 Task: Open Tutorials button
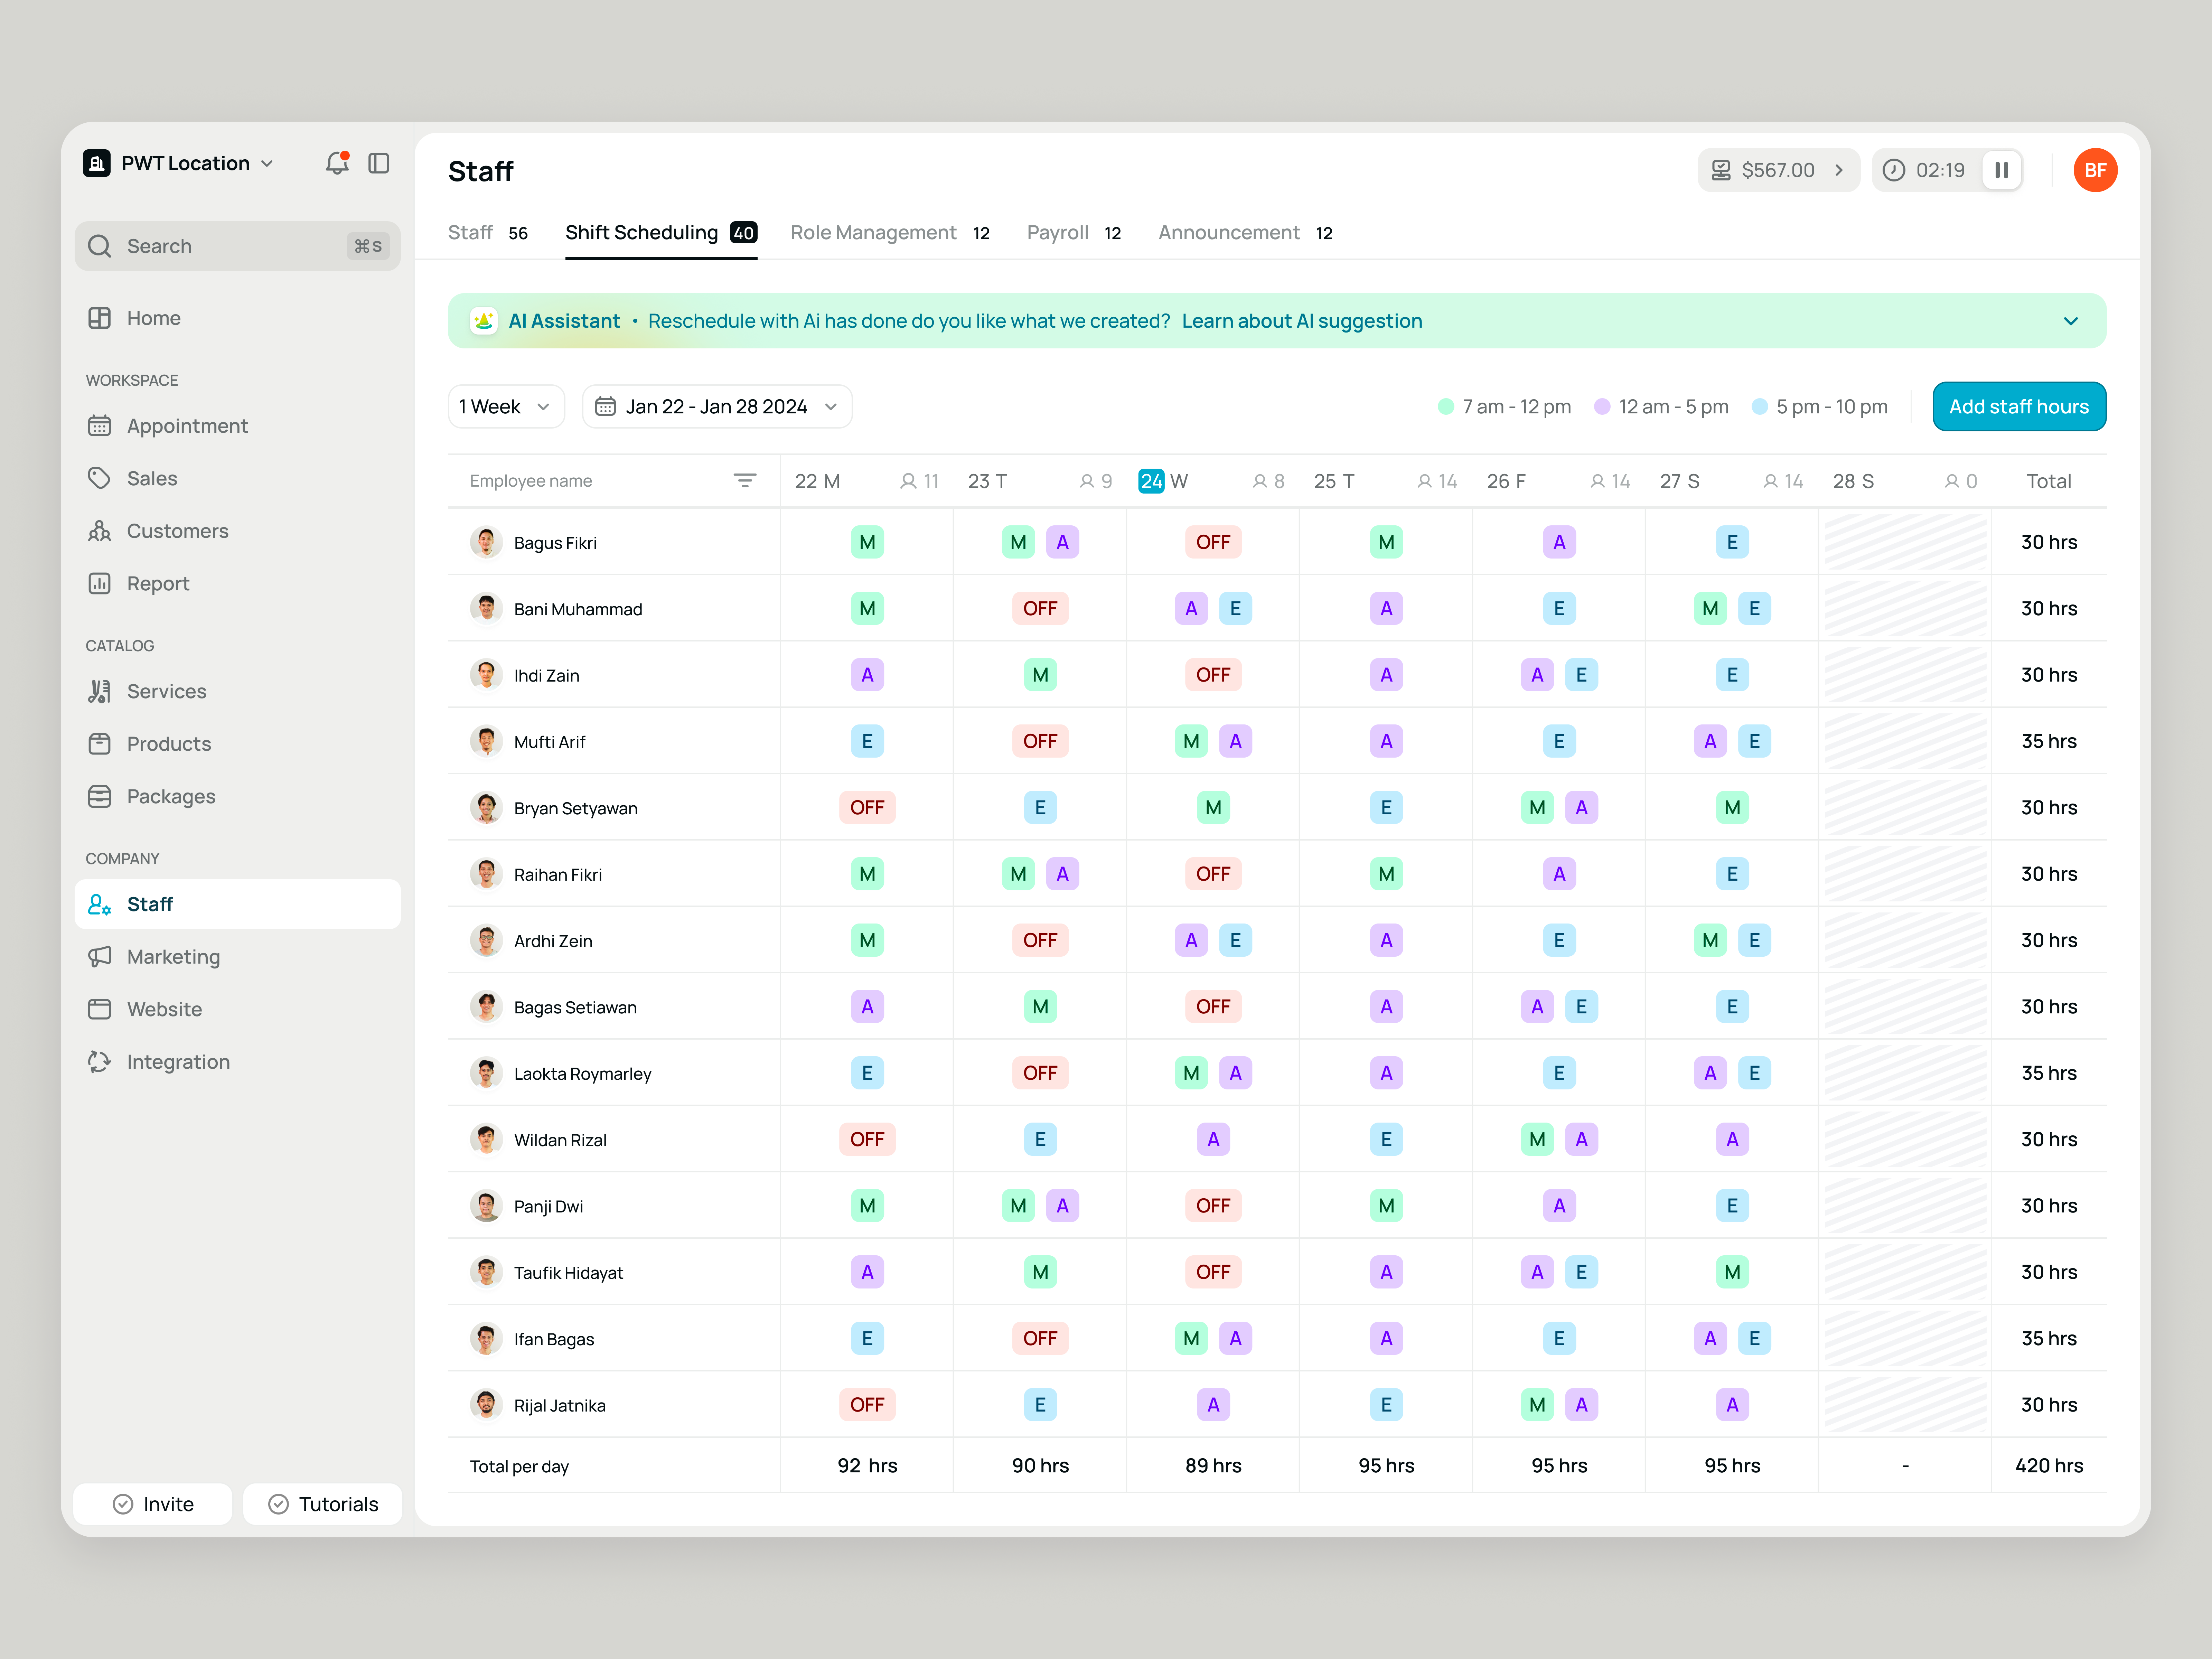(x=323, y=1504)
